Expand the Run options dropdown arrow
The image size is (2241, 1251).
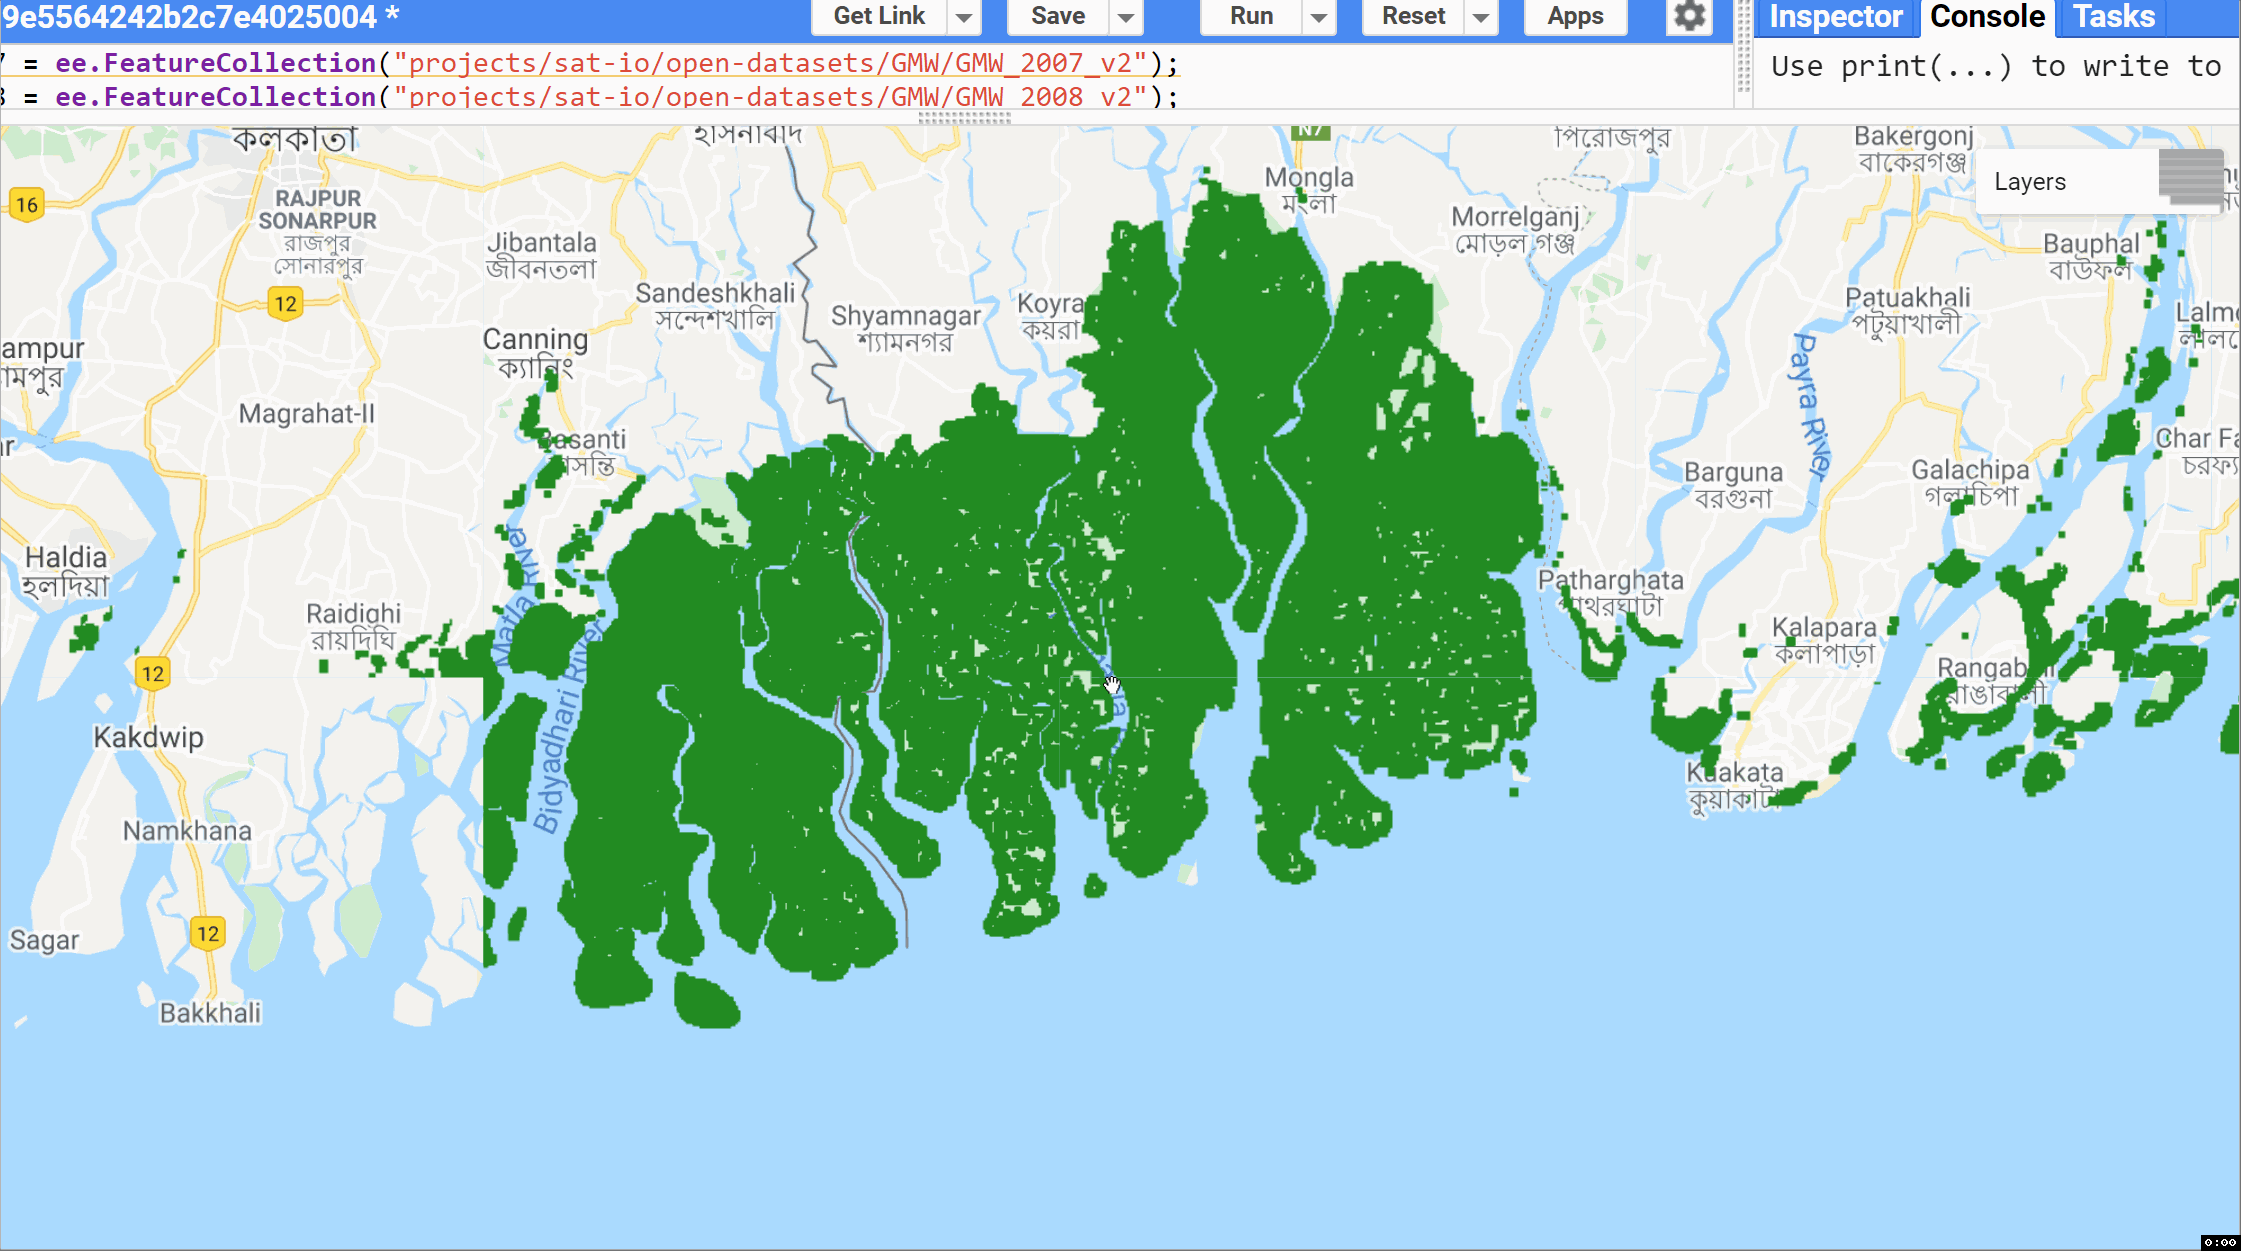coord(1319,17)
